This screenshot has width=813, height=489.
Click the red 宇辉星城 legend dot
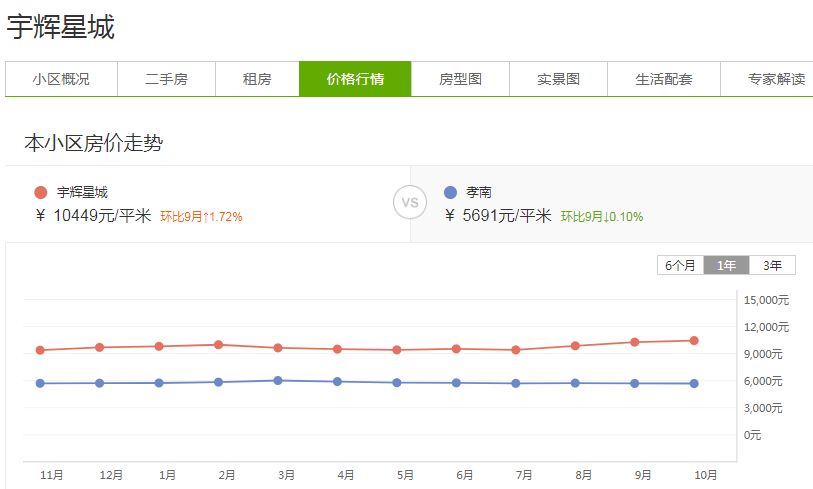(x=41, y=192)
